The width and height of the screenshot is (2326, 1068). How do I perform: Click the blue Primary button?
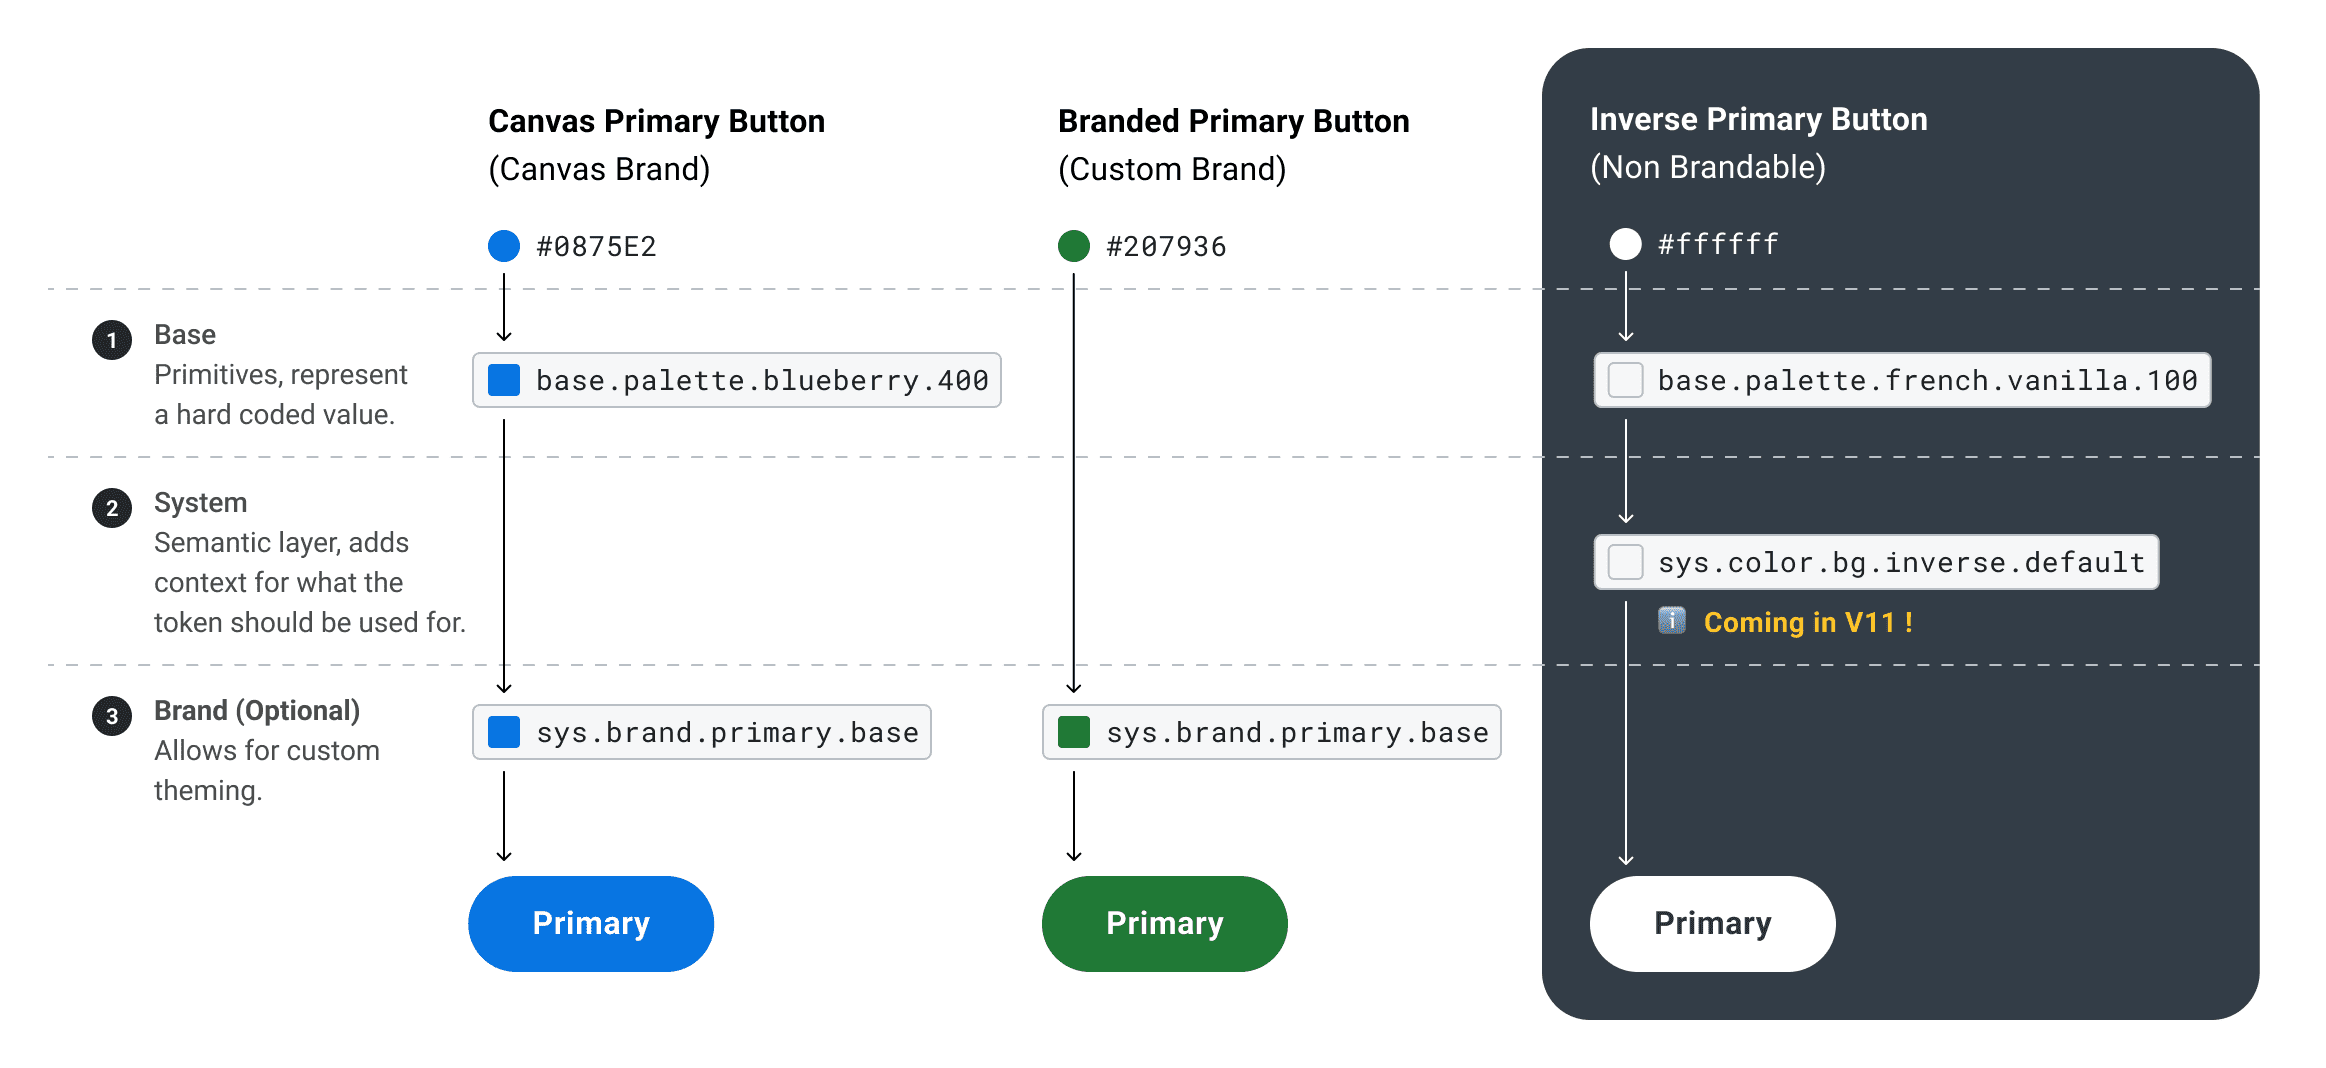pos(591,923)
